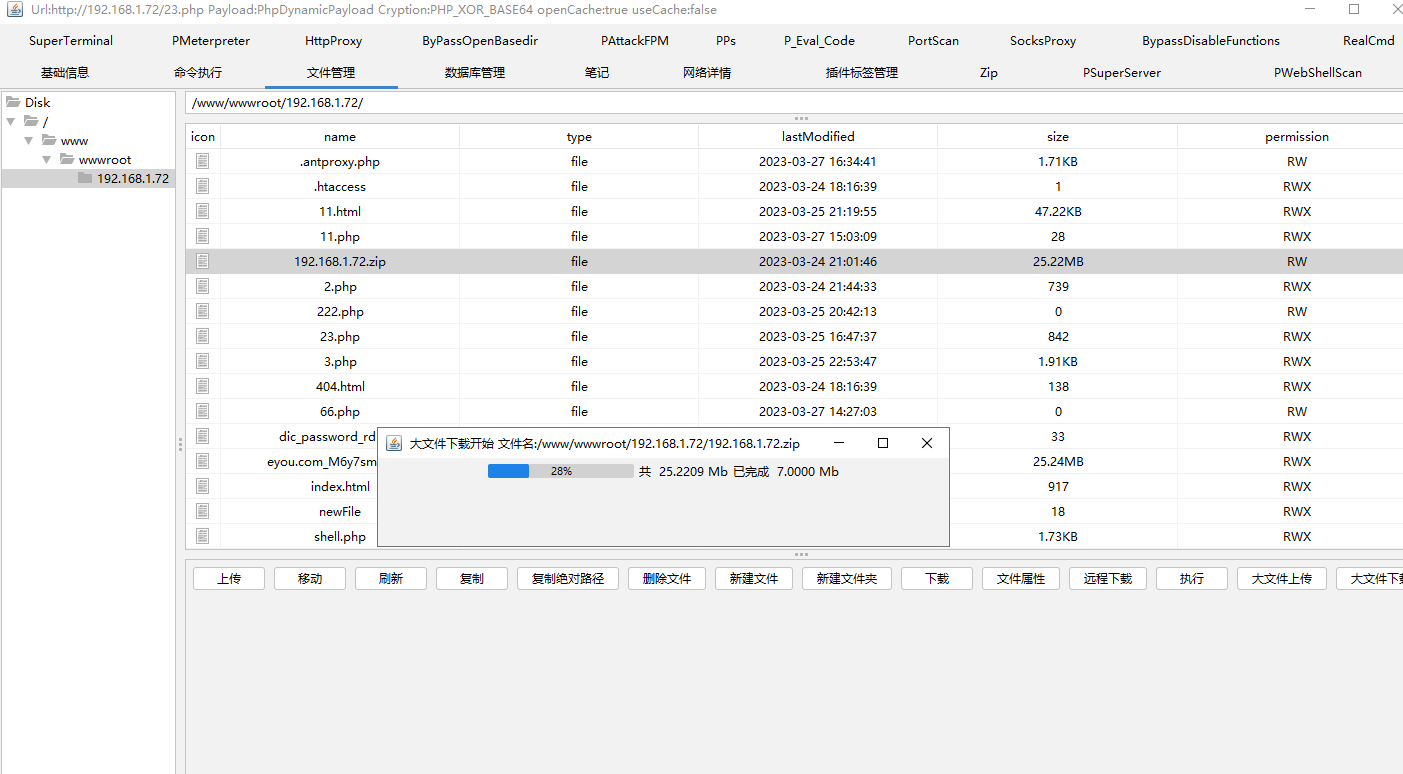Click the 新建文件夹 button

coord(847,579)
